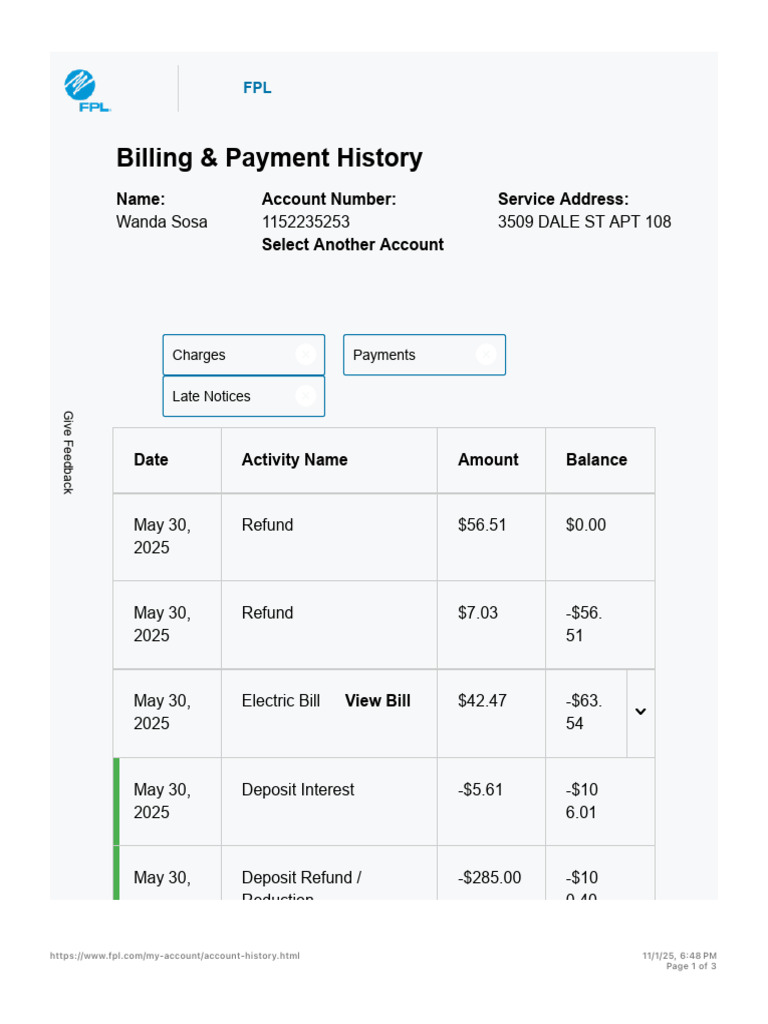Screen dimensions: 768x1024
Task: Select the -$63.54 balance cell
Action: 584,712
